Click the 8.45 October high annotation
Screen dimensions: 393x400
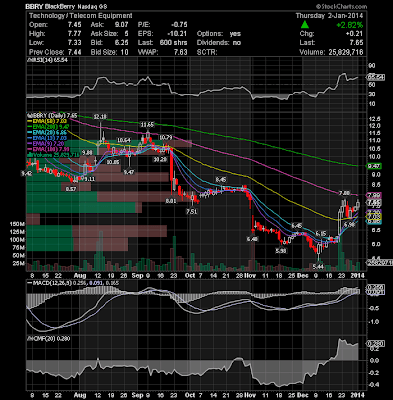tap(220, 180)
